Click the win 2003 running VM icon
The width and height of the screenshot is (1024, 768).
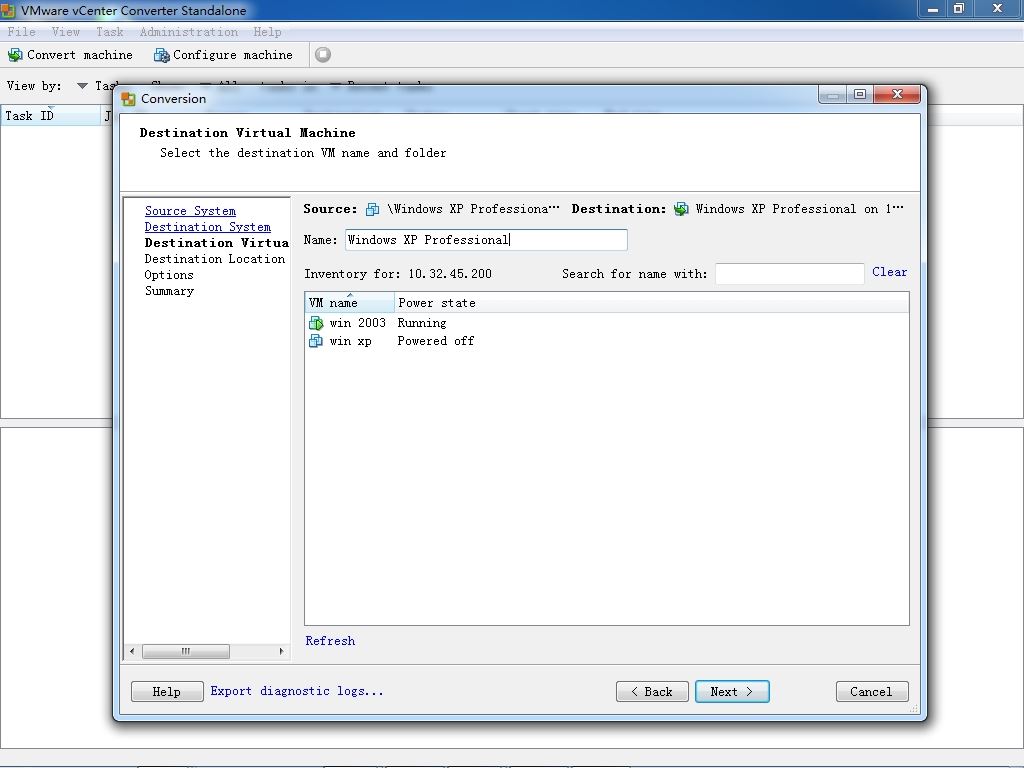coord(316,323)
